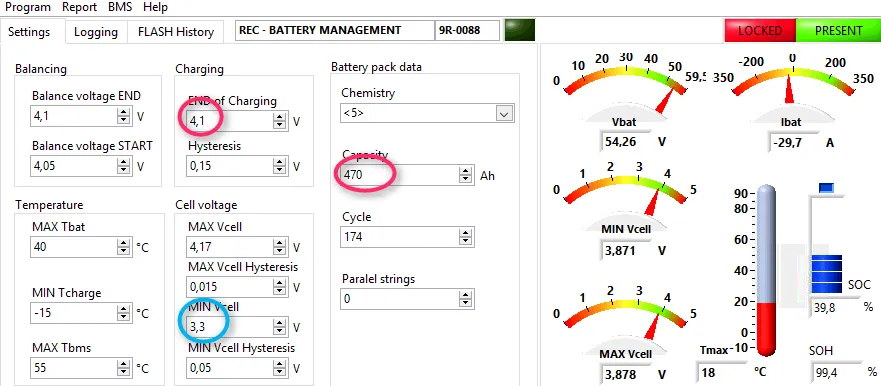Viewport: 881px width, 386px height.
Task: Click the blue SOC battery level bar
Action: coord(826,273)
